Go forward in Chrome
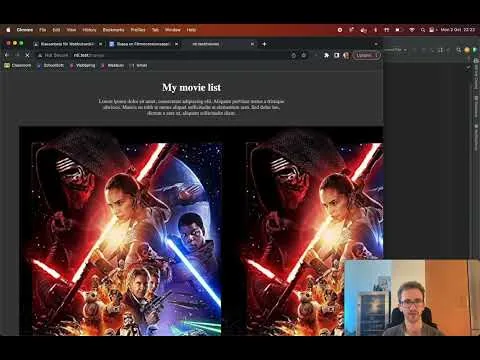480x360 pixels. [x=17, y=55]
